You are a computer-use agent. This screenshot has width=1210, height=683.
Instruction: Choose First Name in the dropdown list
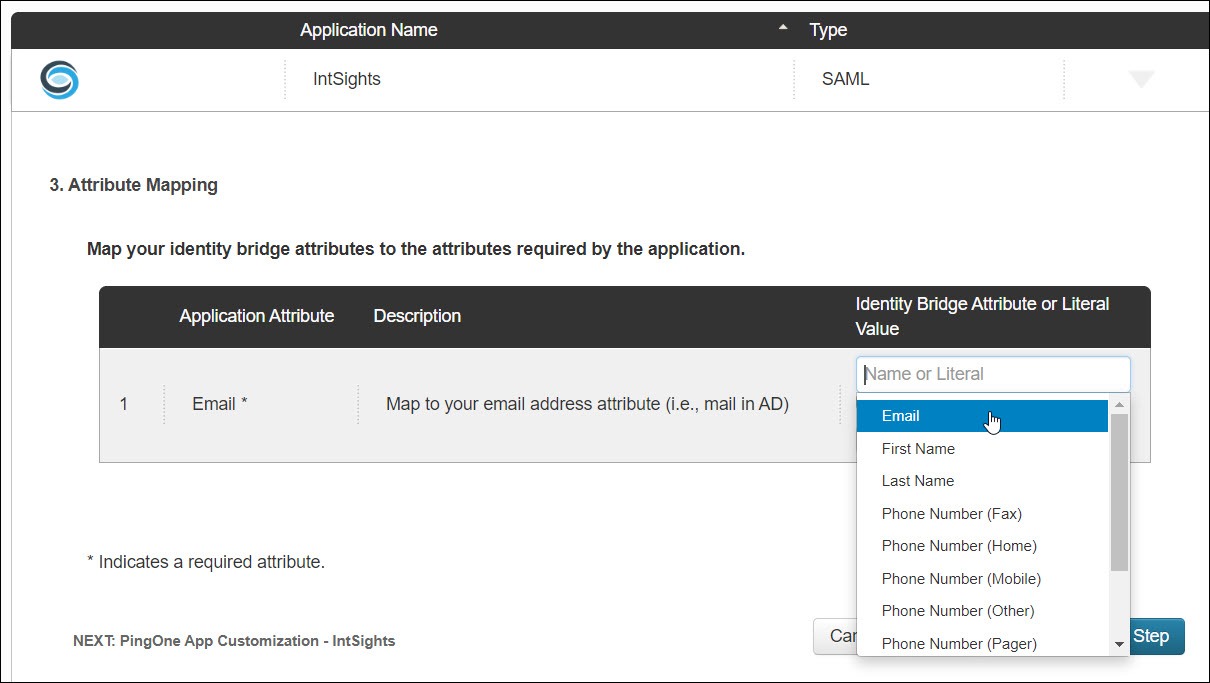coord(918,449)
